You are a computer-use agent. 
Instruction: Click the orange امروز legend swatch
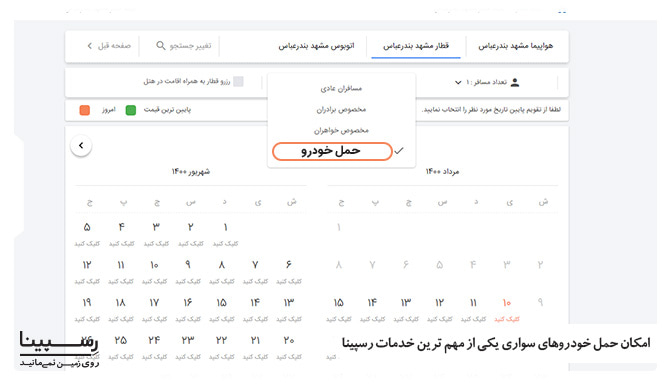[85, 110]
